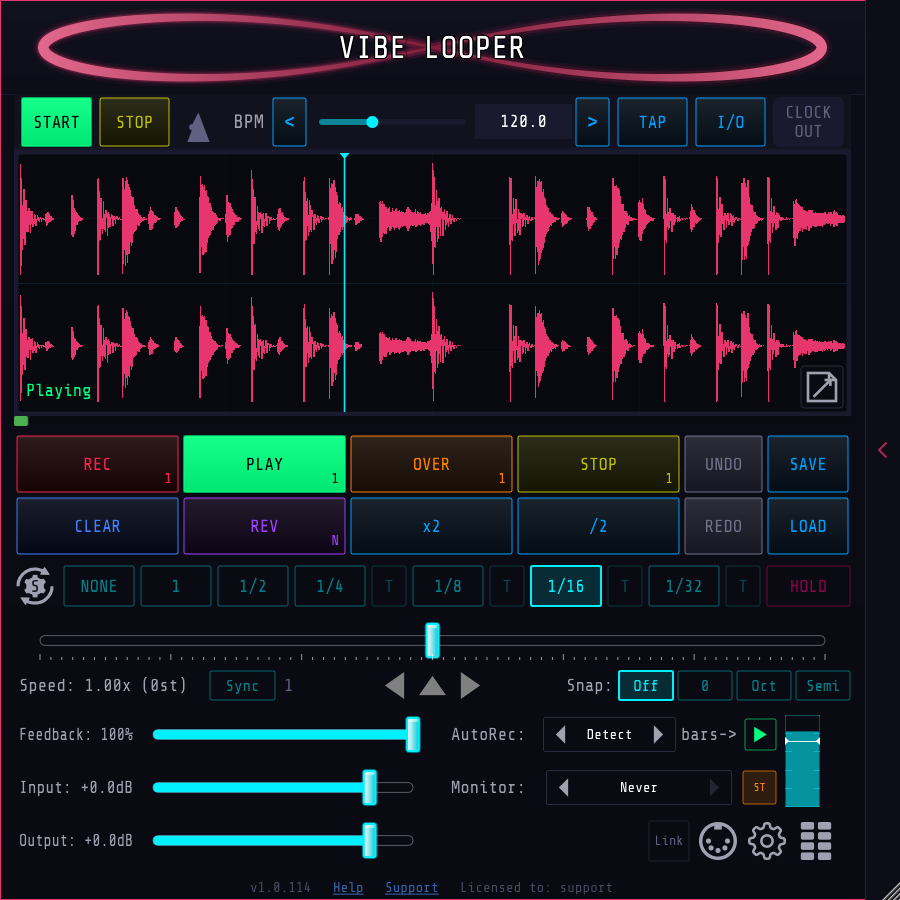Click Monitor Never previous arrow
Screen dimensions: 900x900
[564, 788]
